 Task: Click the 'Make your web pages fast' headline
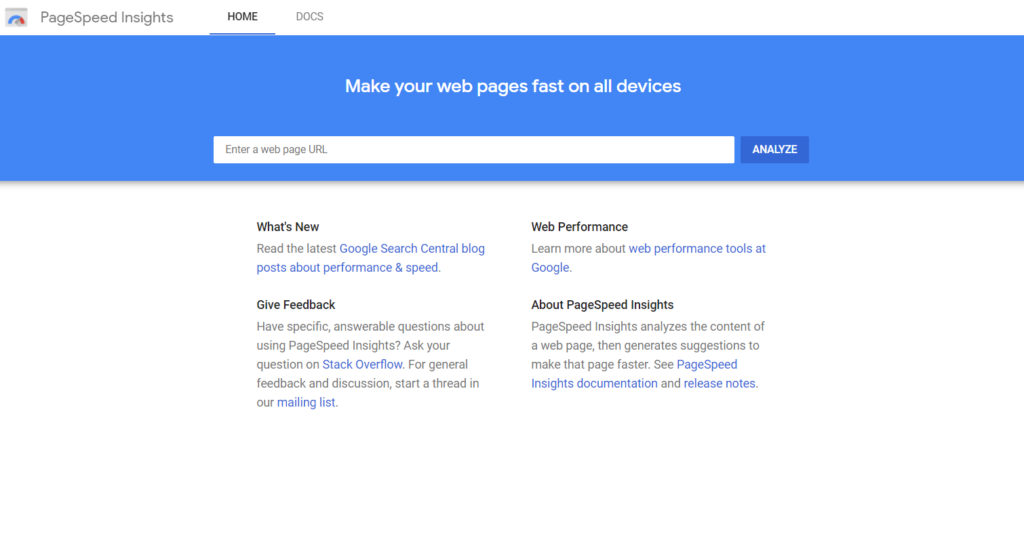[x=513, y=86]
